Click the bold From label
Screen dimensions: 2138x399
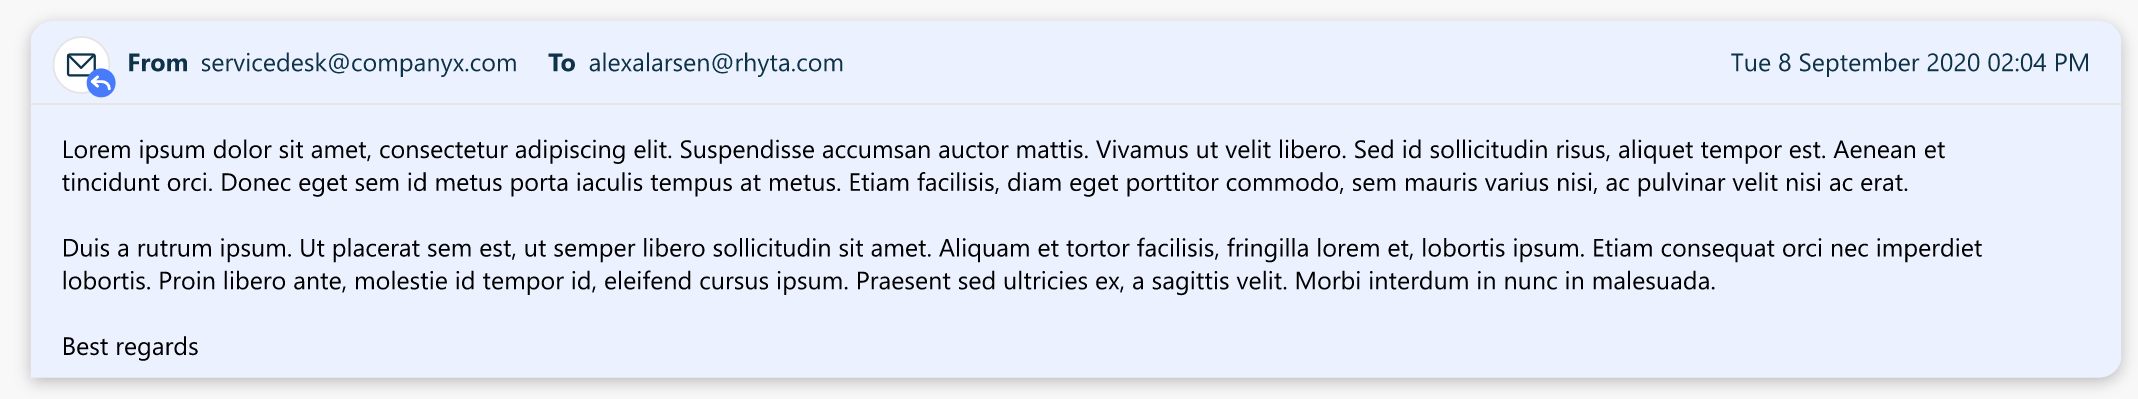tap(158, 63)
